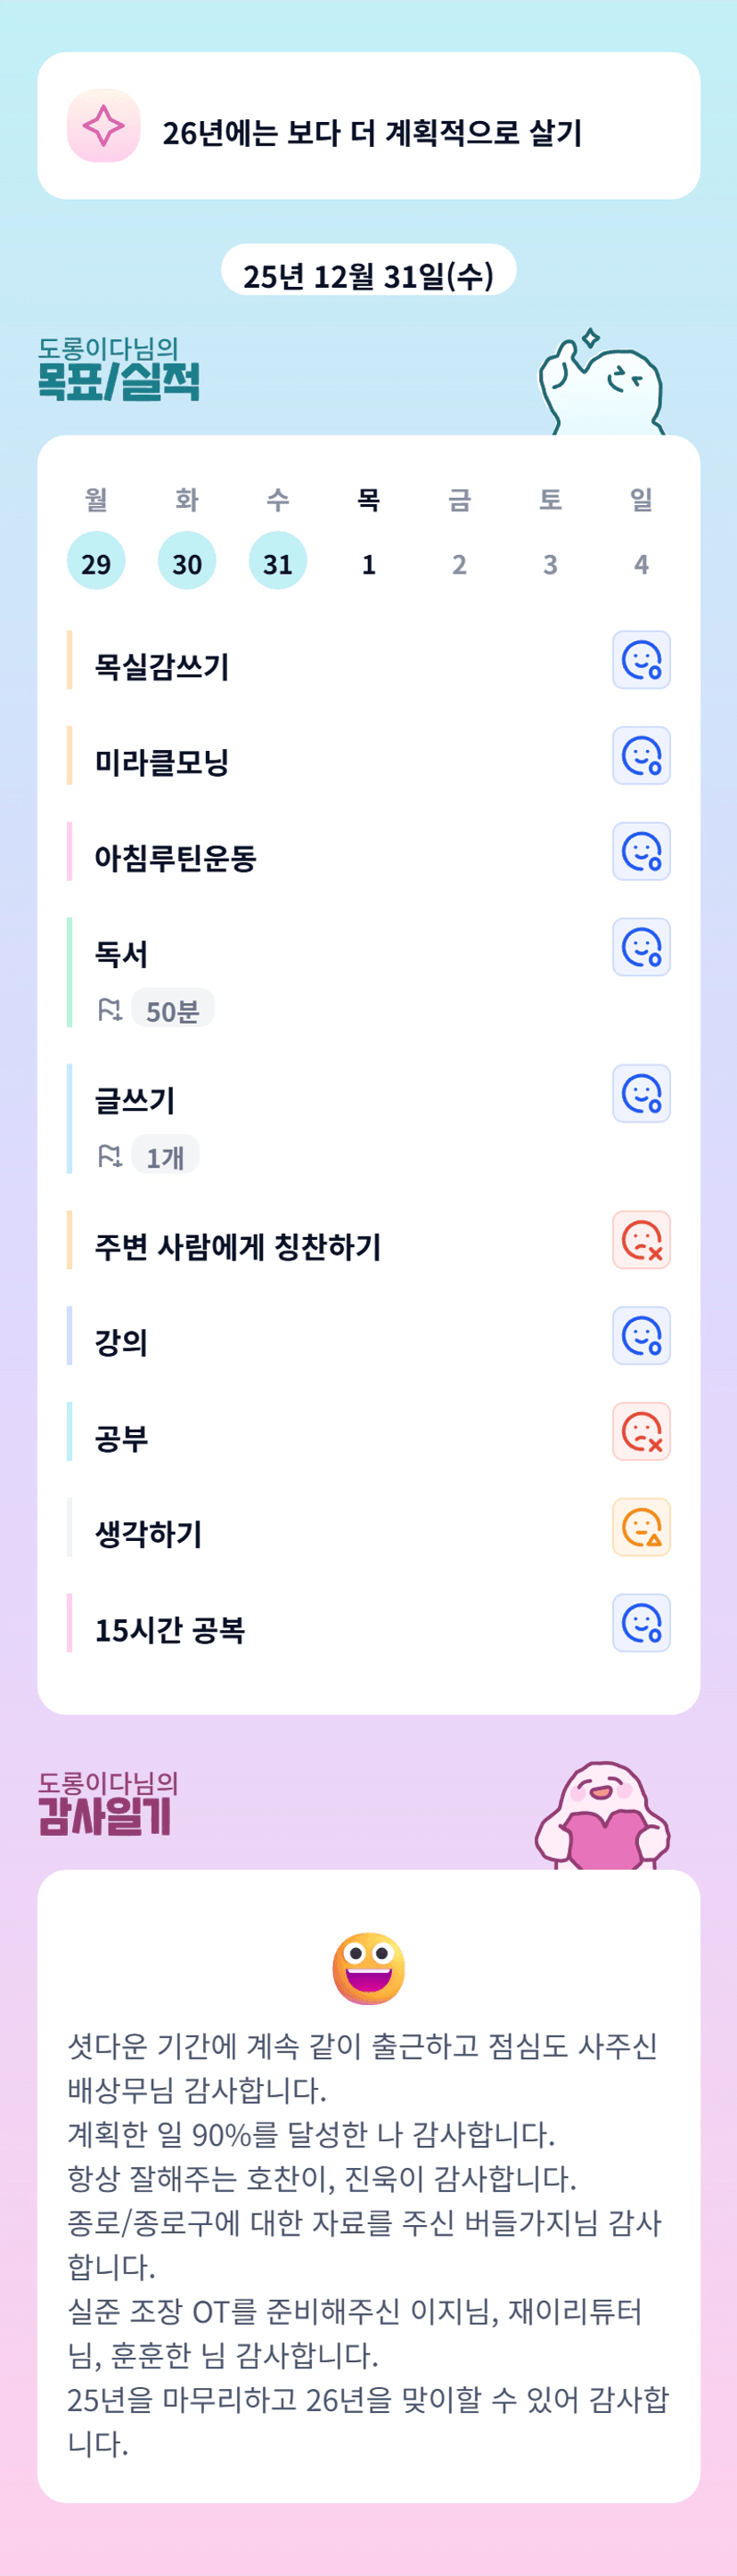Screen dimensions: 737x2576
Task: Select Thursday 1 in the week calendar
Action: click(369, 561)
